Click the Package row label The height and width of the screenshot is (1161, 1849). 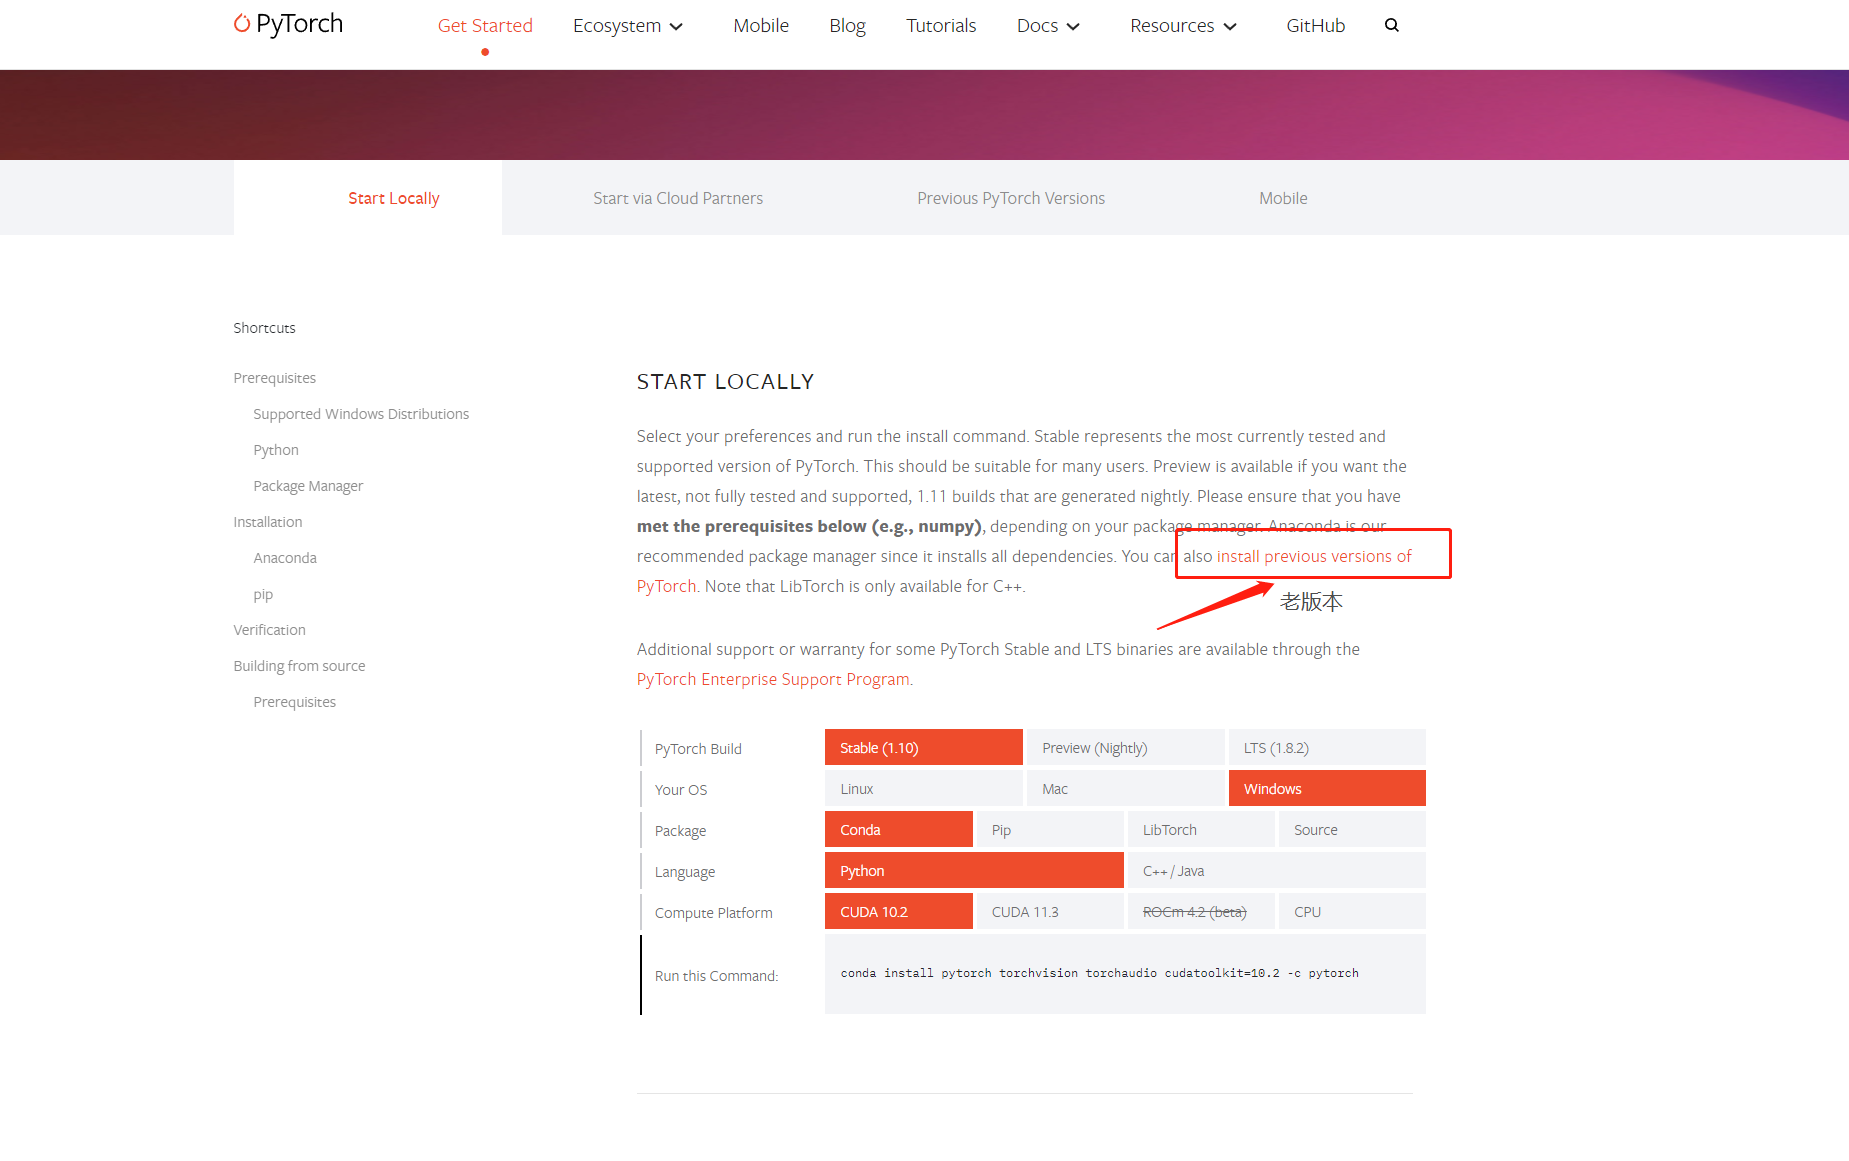[x=680, y=831]
